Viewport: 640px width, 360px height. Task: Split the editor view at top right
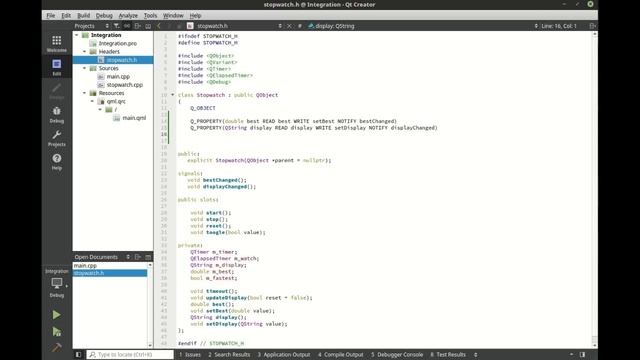pyautogui.click(x=593, y=26)
